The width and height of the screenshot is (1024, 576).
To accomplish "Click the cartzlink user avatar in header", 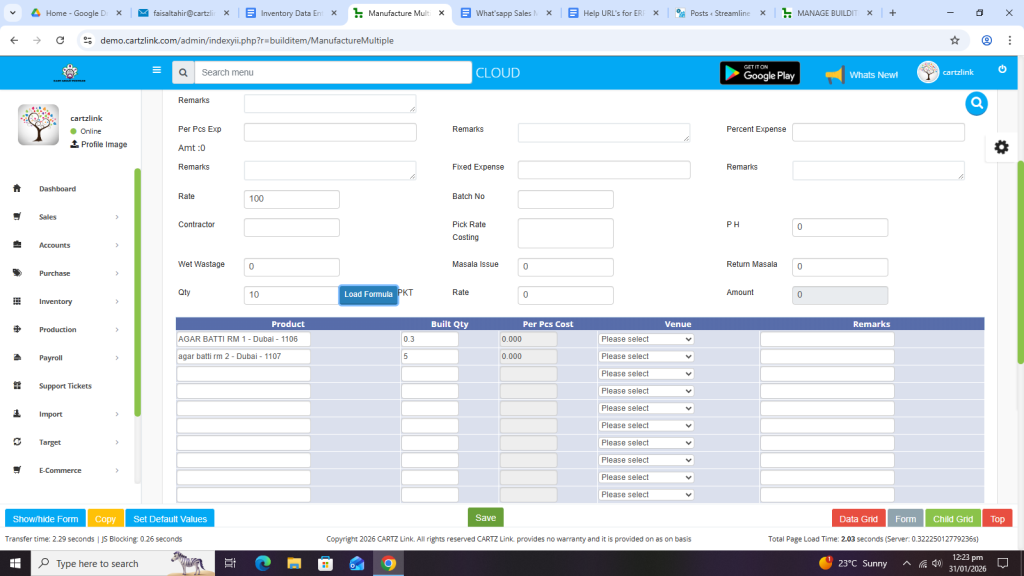I will point(928,73).
